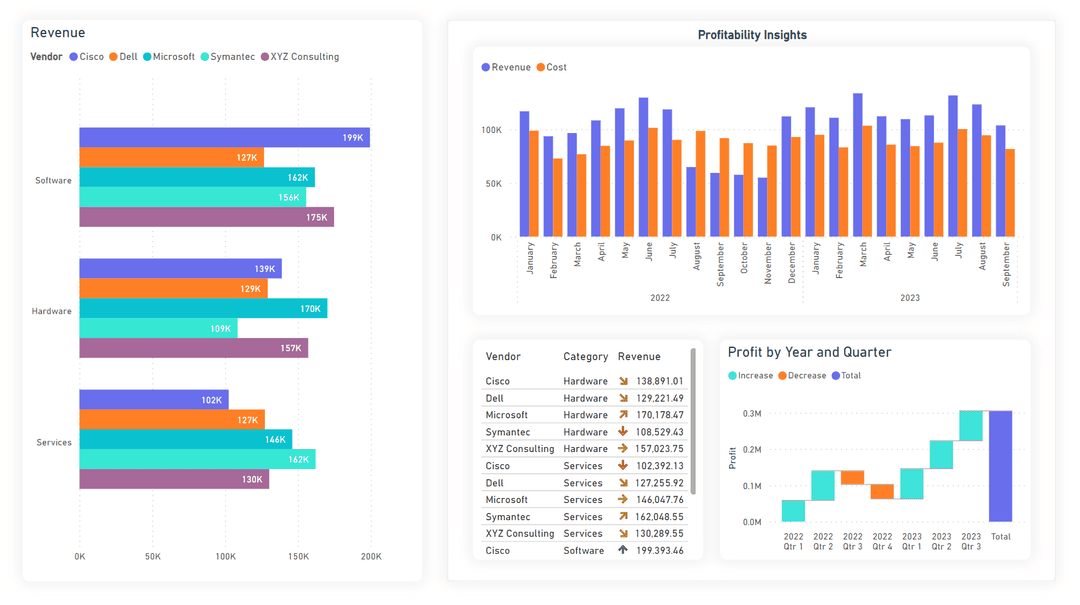Select Symantec in the Vendor legend

click(228, 57)
